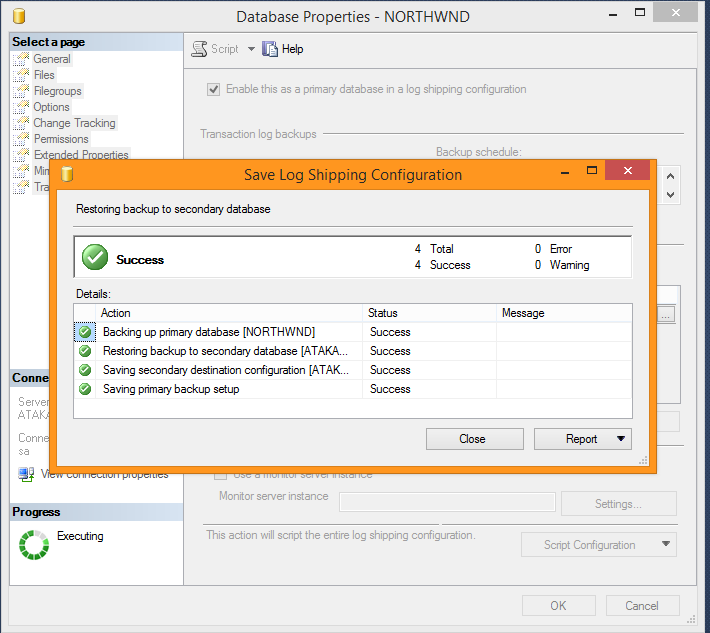Viewport: 710px width, 633px height.
Task: Click the green success icon for Backing up primary database
Action: tap(85, 332)
